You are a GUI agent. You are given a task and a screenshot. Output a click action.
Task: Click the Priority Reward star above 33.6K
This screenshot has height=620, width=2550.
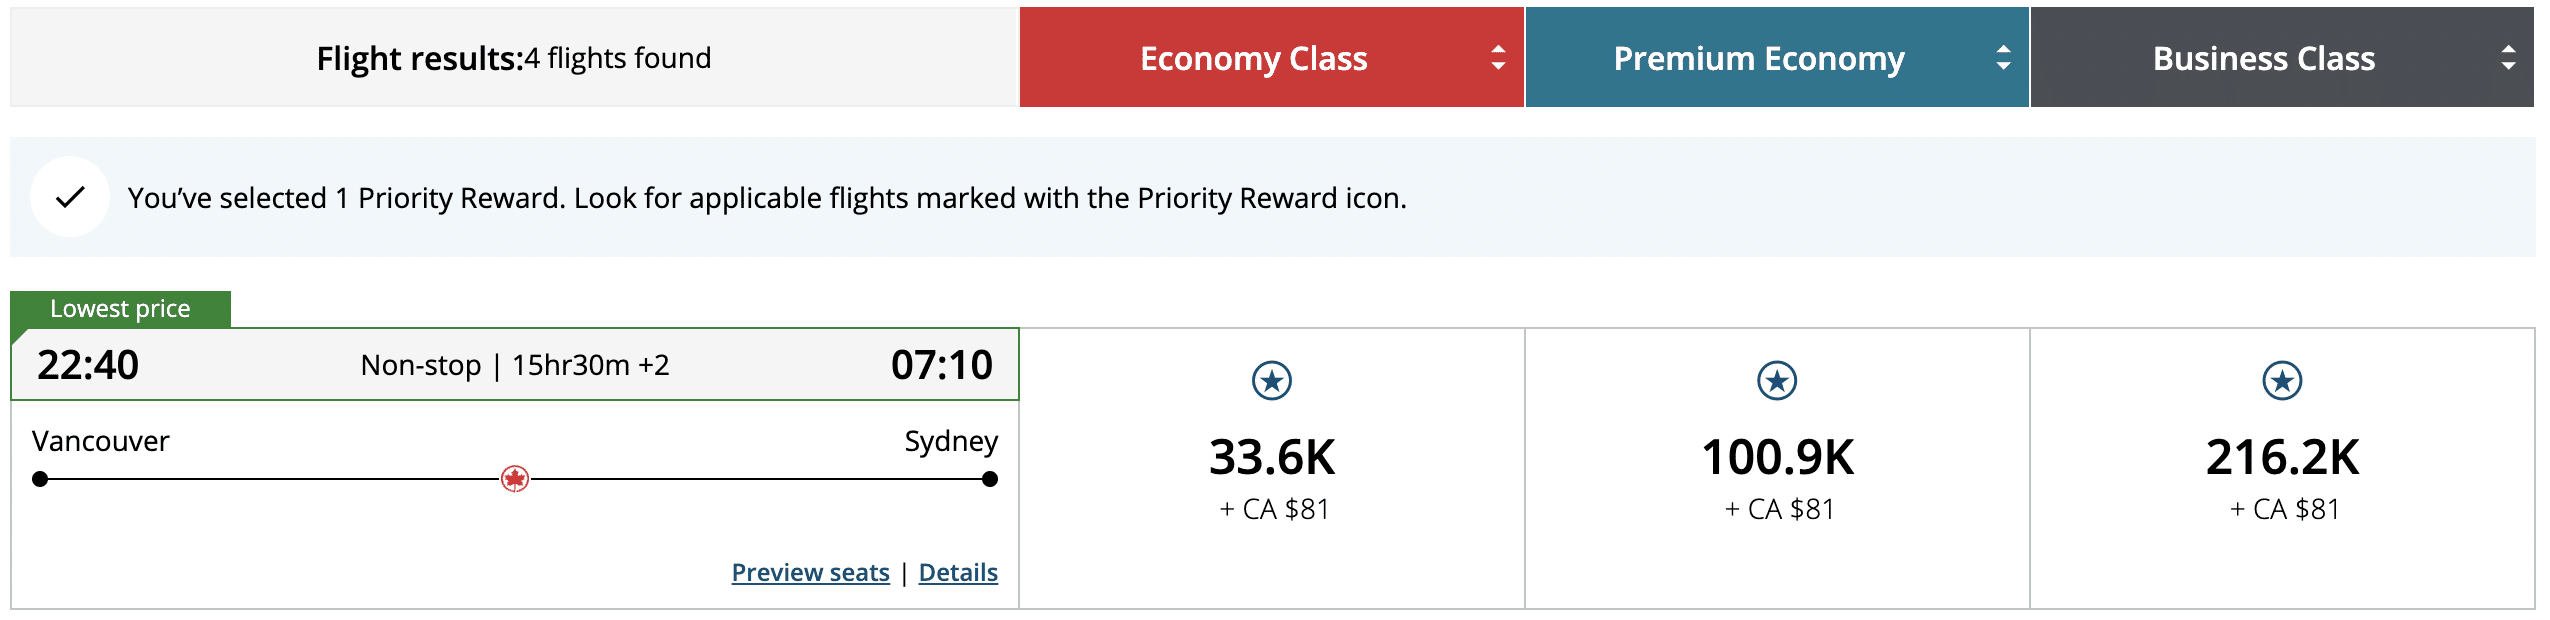1272,381
